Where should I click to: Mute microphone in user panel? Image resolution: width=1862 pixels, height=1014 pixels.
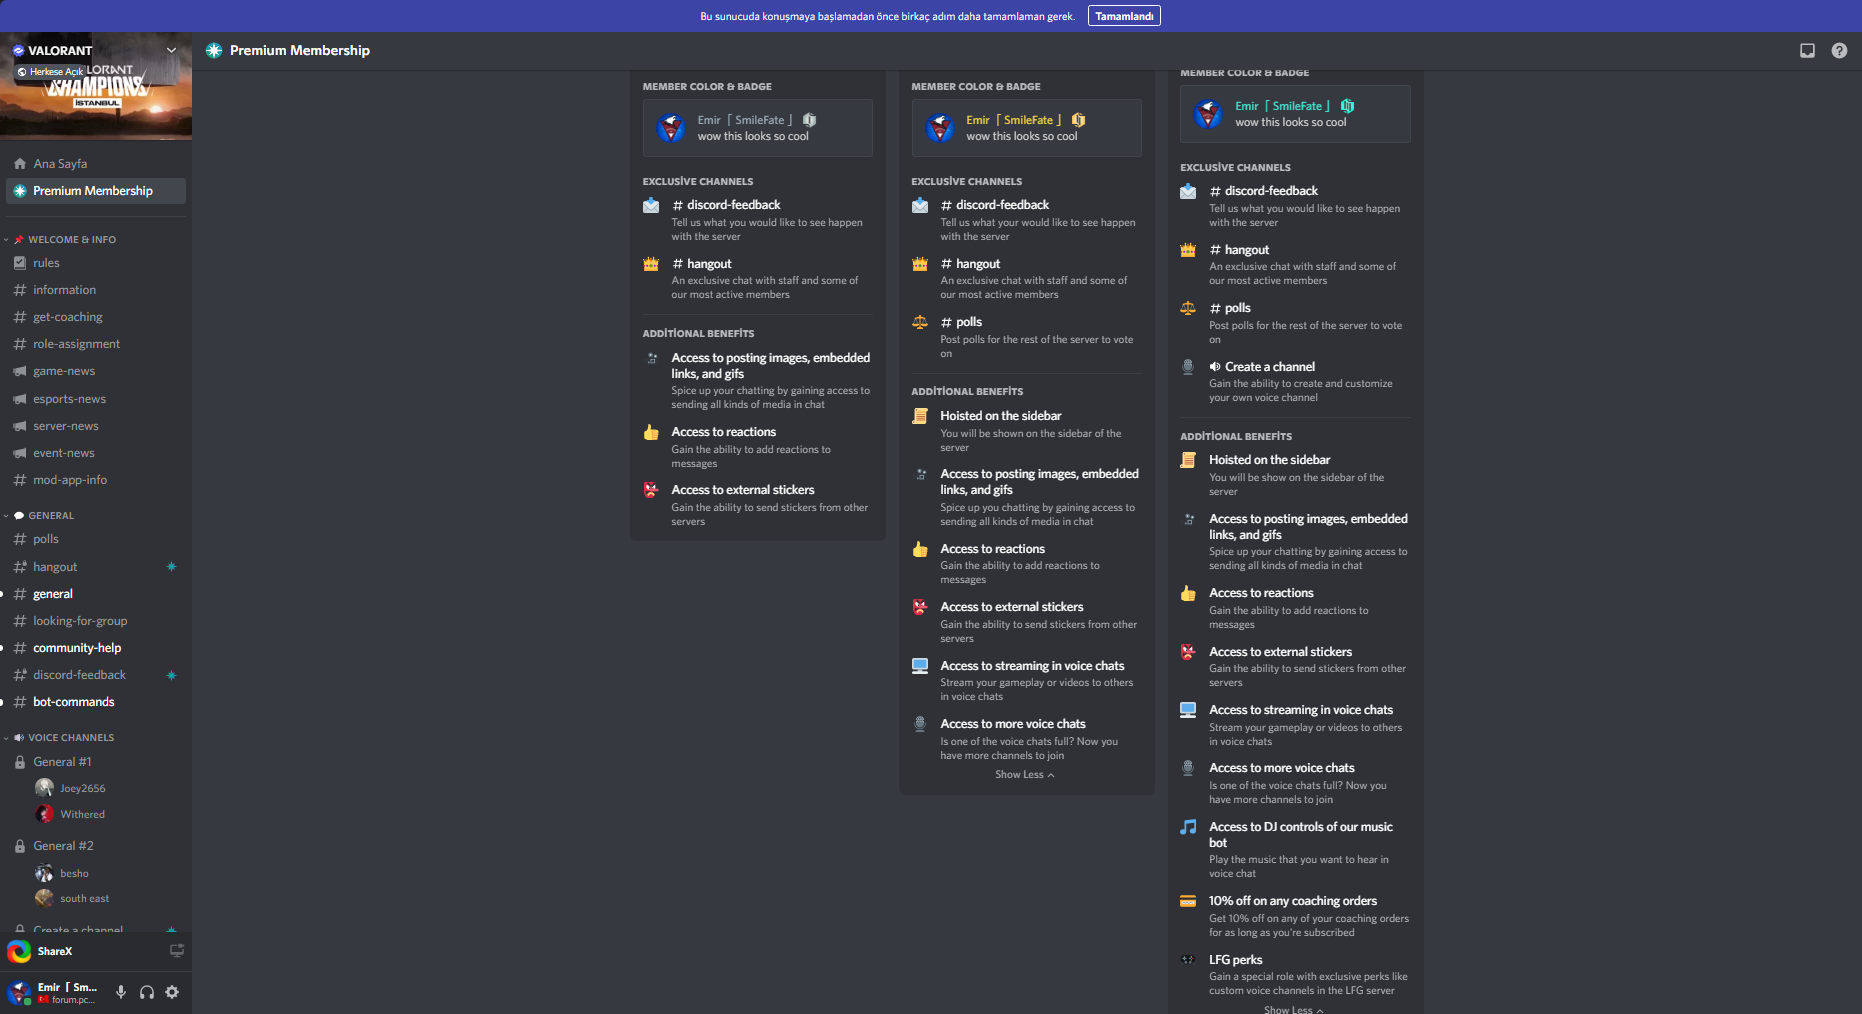(x=121, y=992)
